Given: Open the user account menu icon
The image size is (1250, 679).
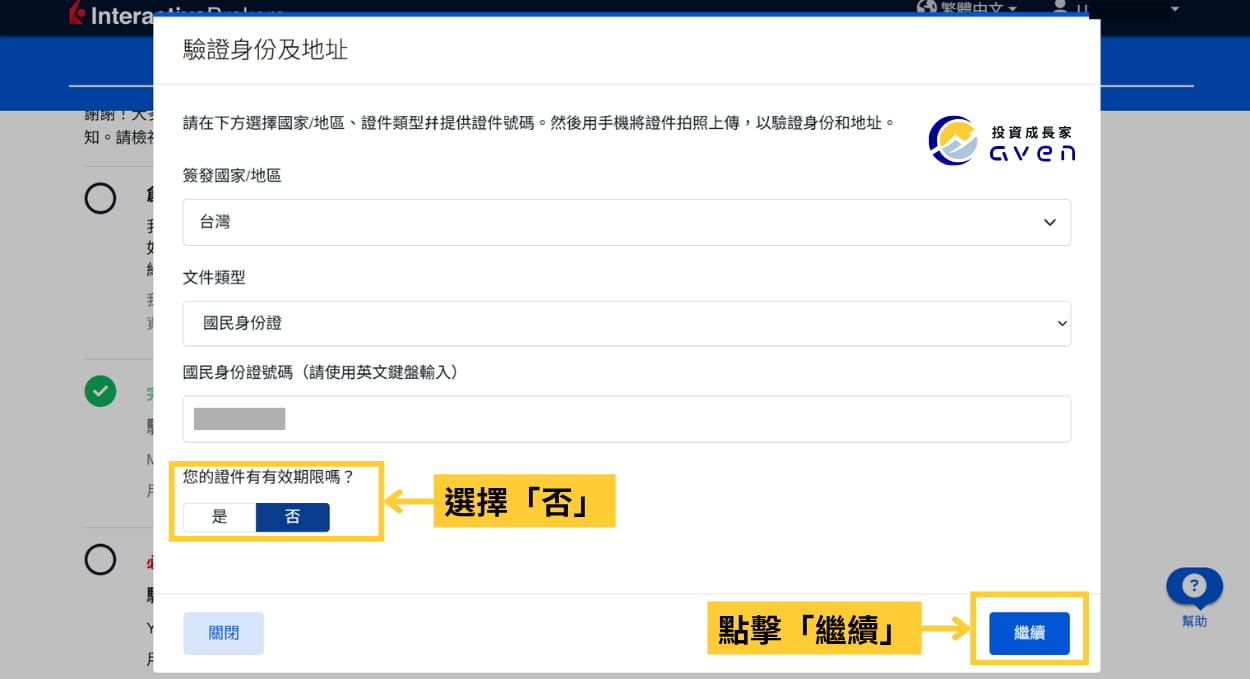Looking at the screenshot, I should [x=1060, y=7].
